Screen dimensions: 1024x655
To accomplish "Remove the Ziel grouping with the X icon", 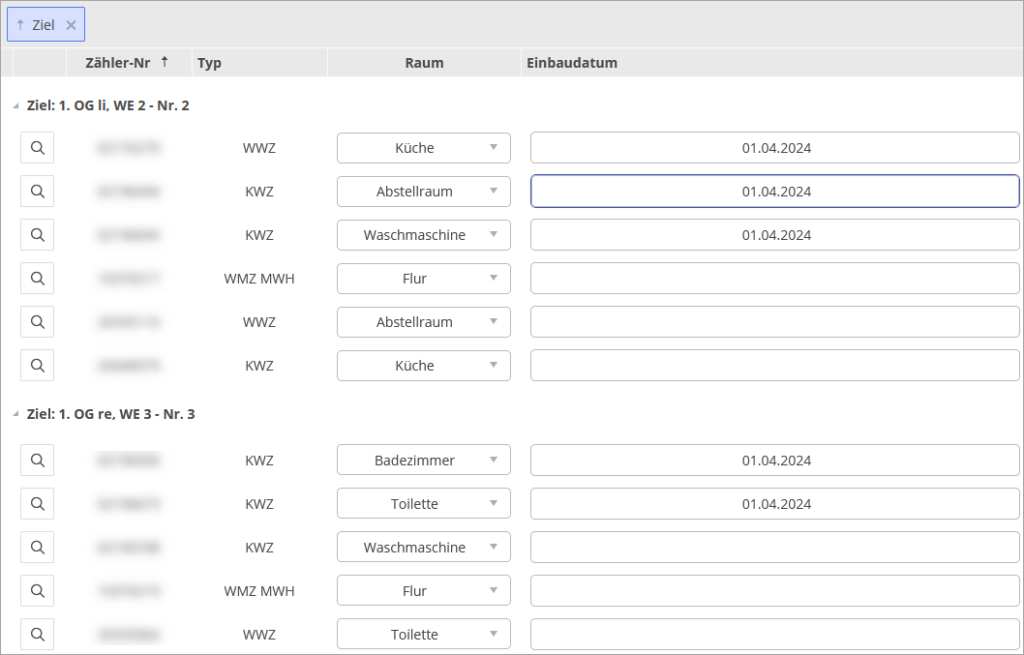I will click(x=71, y=25).
